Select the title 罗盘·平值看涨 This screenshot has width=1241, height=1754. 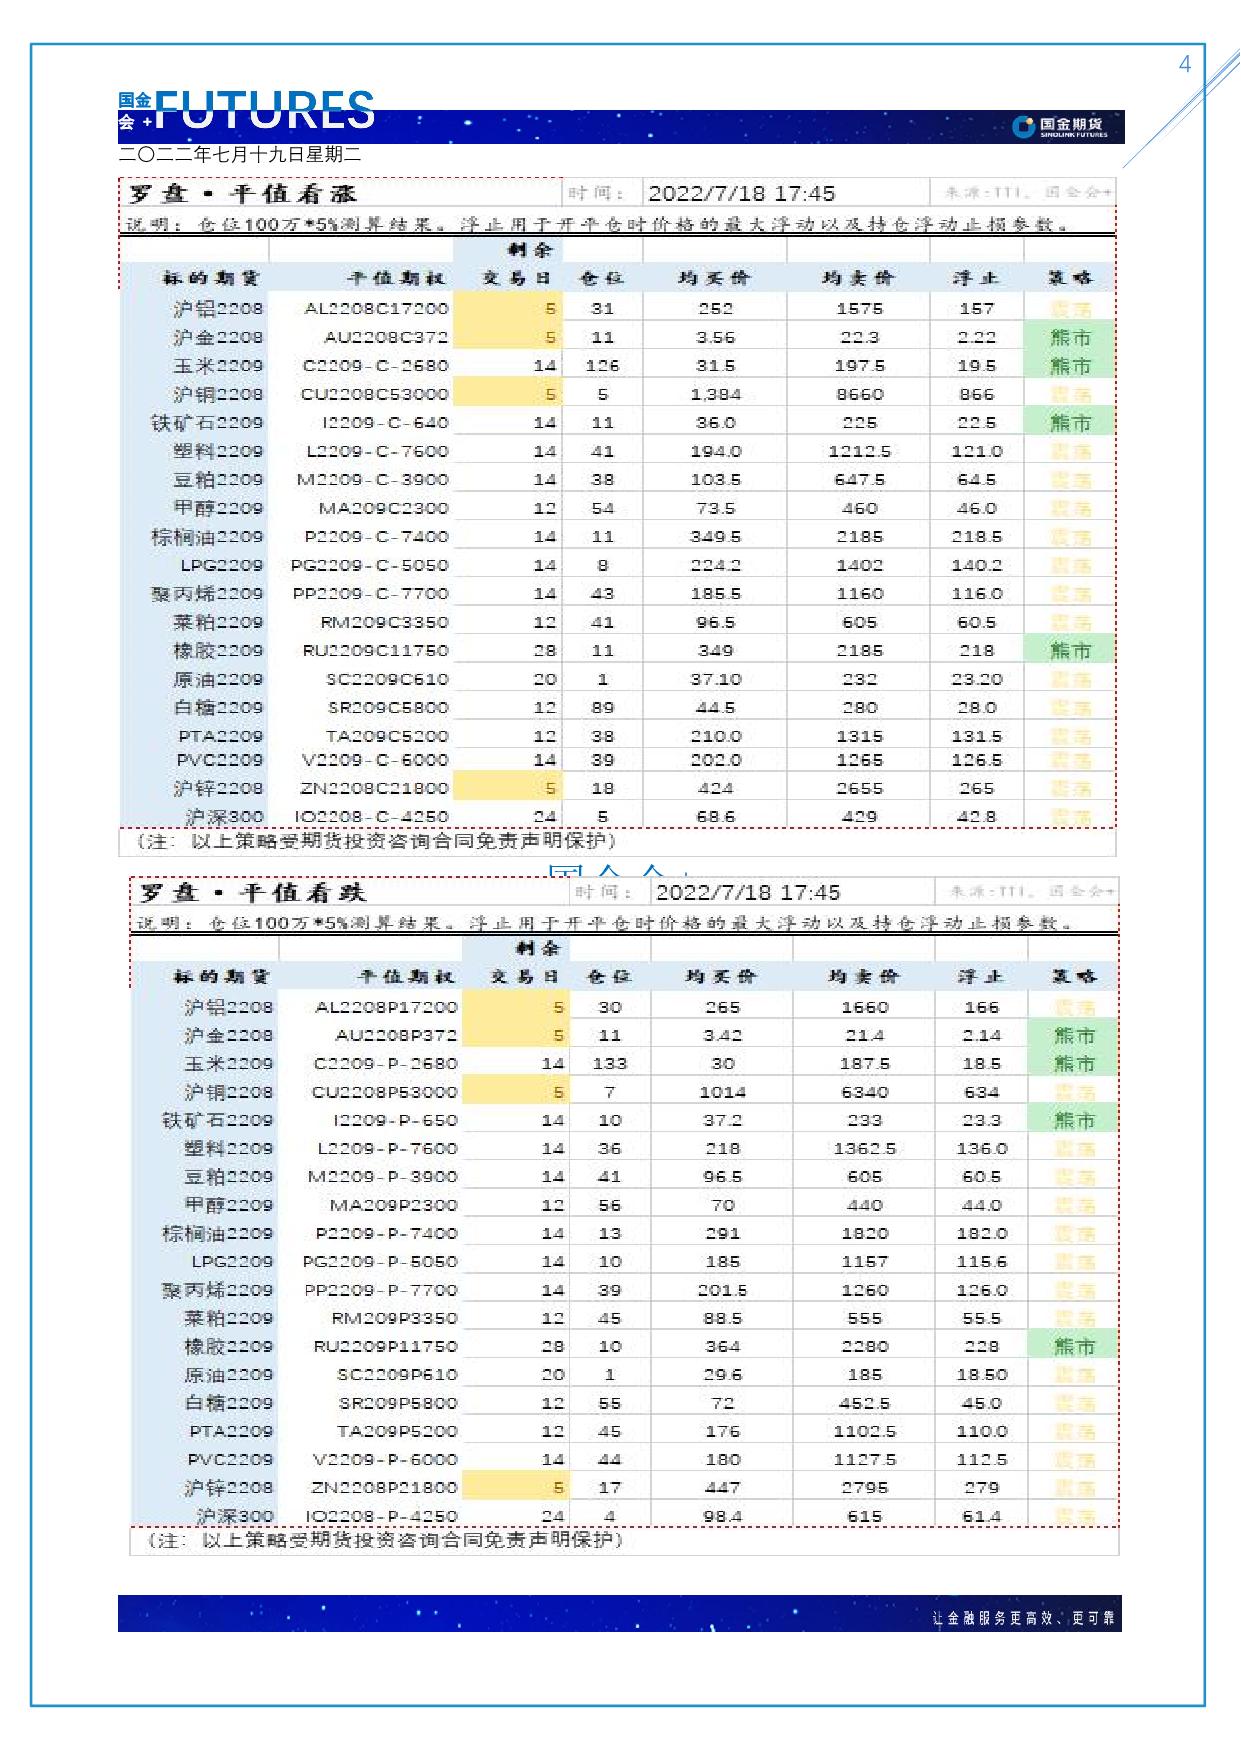click(243, 193)
